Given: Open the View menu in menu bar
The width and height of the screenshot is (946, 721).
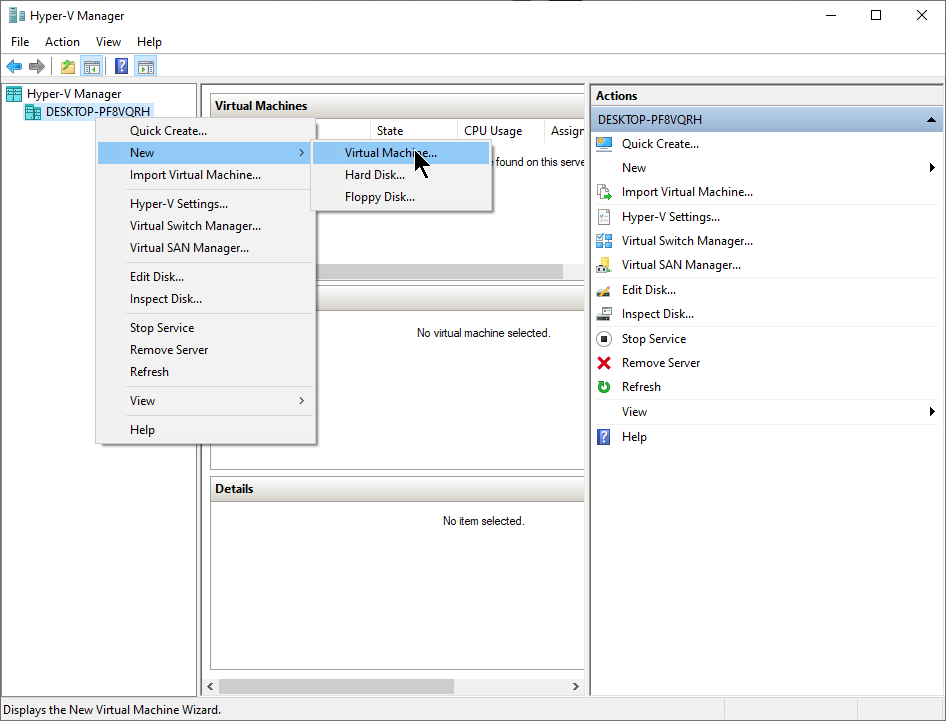Looking at the screenshot, I should [108, 42].
